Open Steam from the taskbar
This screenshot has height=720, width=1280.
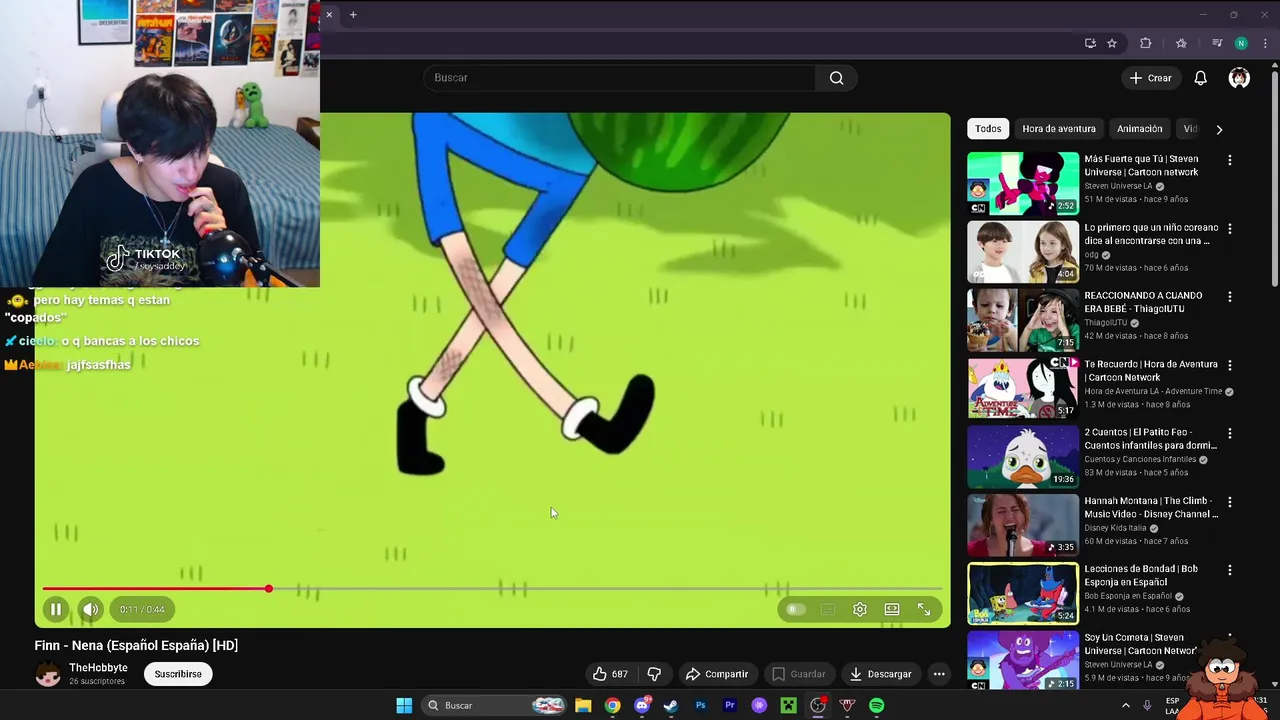(671, 706)
